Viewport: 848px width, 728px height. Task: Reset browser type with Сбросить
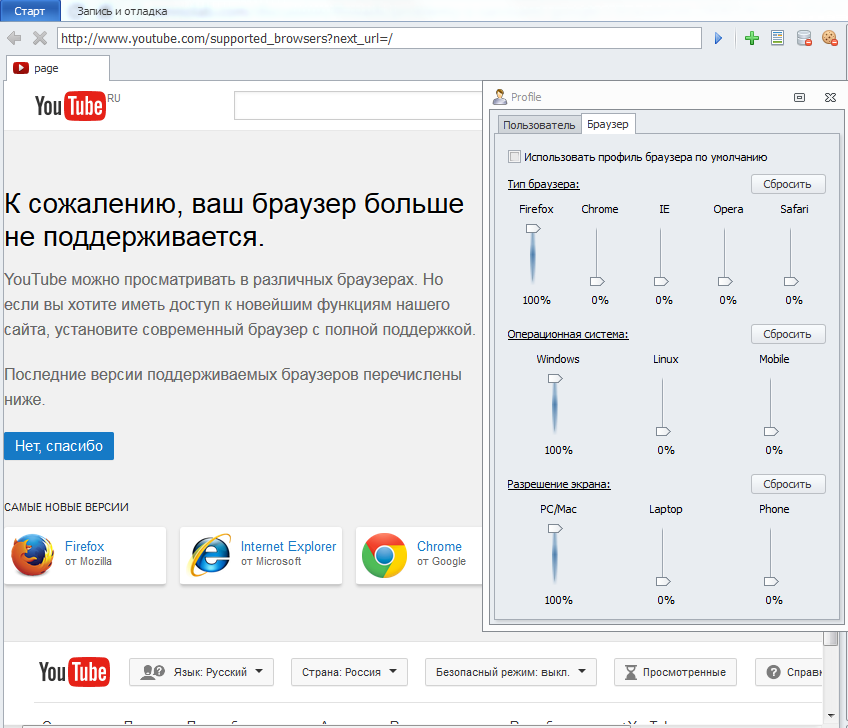point(788,184)
